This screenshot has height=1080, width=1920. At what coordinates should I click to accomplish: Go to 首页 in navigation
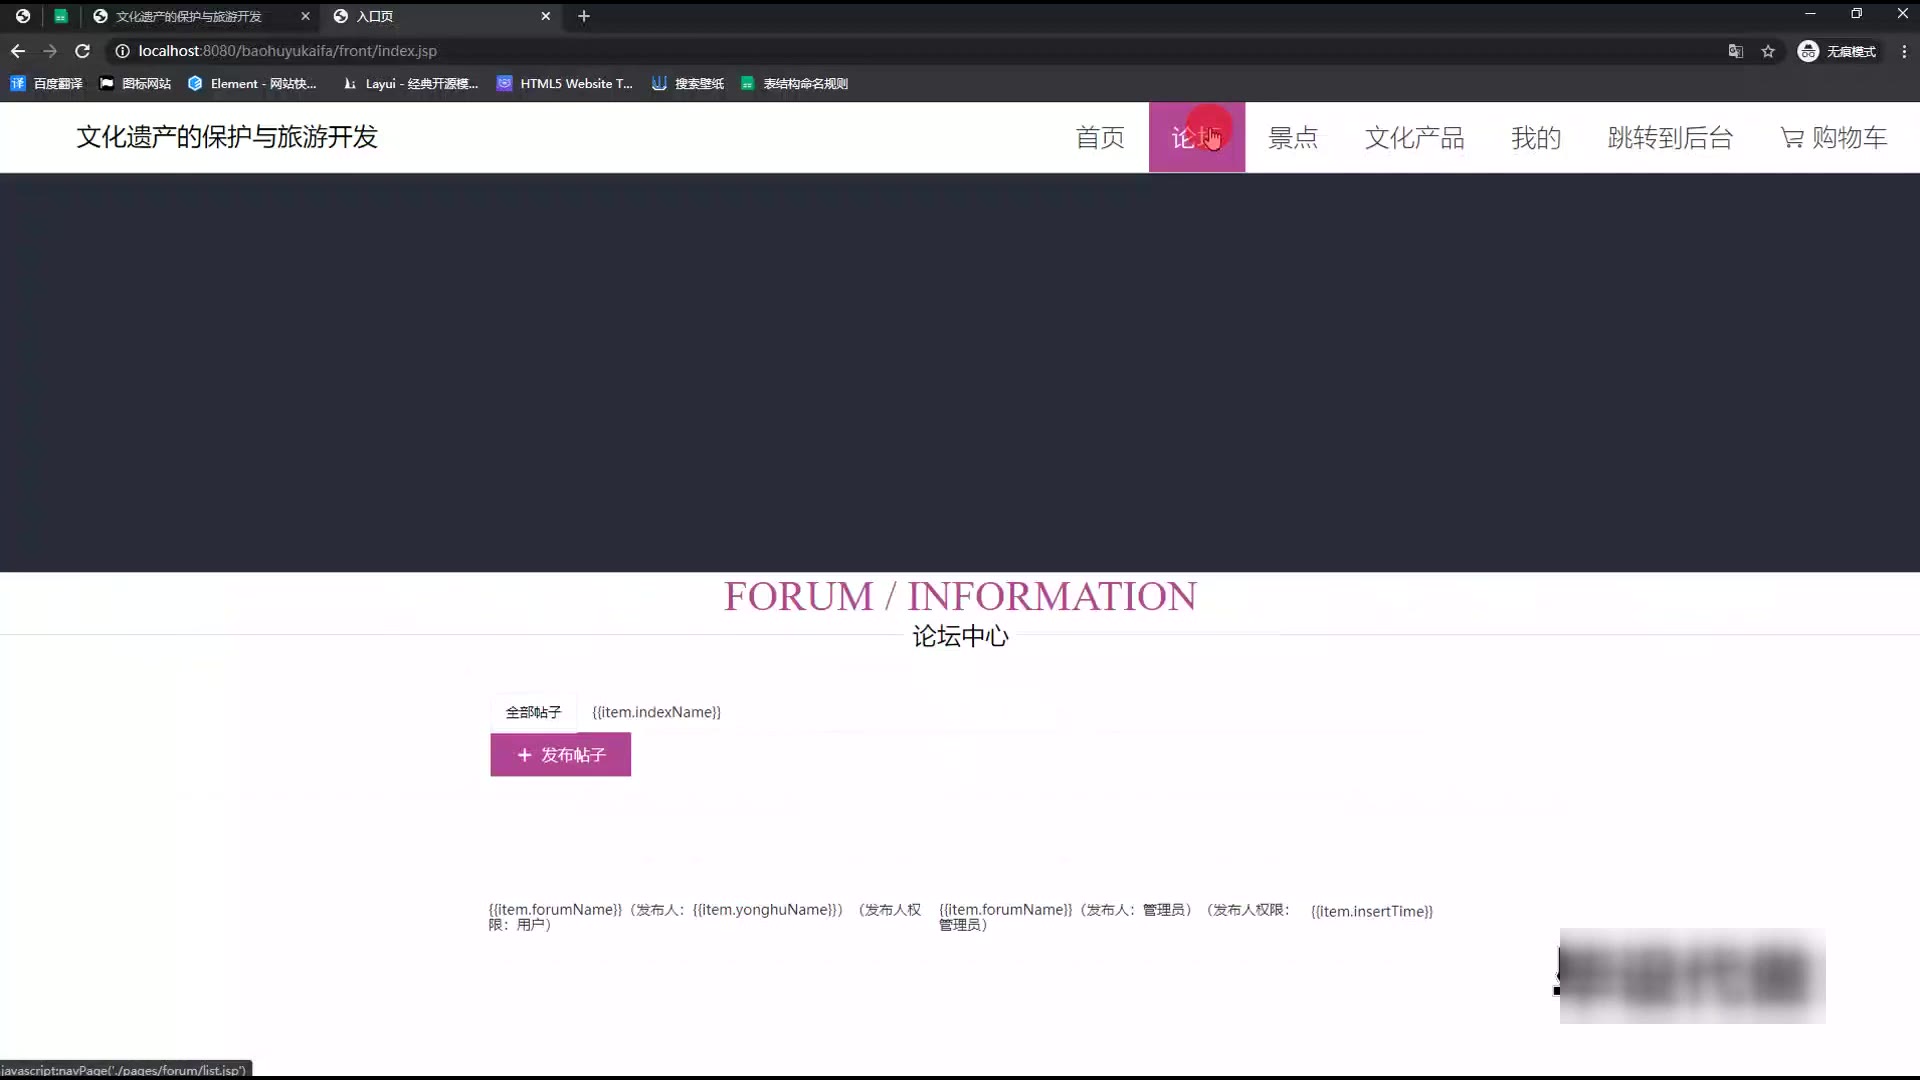click(1100, 138)
